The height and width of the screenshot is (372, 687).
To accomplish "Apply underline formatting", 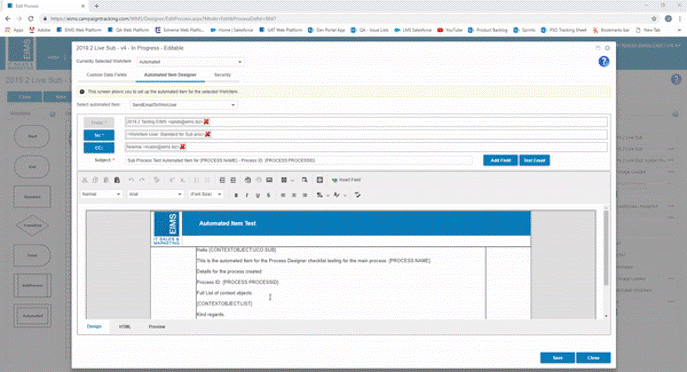I will pos(258,195).
